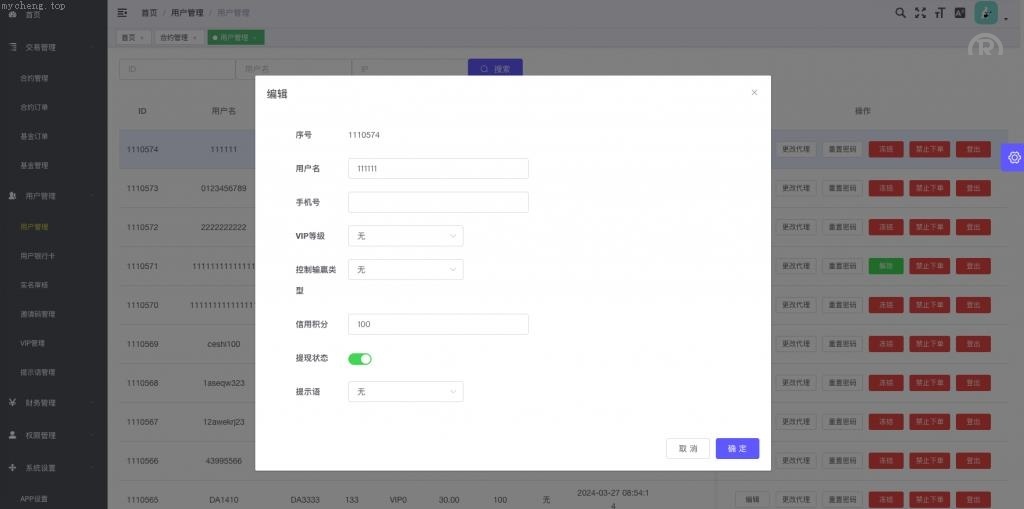This screenshot has width=1024, height=509.
Task: Select 实名审核 in the sidebar menu
Action: 35,285
